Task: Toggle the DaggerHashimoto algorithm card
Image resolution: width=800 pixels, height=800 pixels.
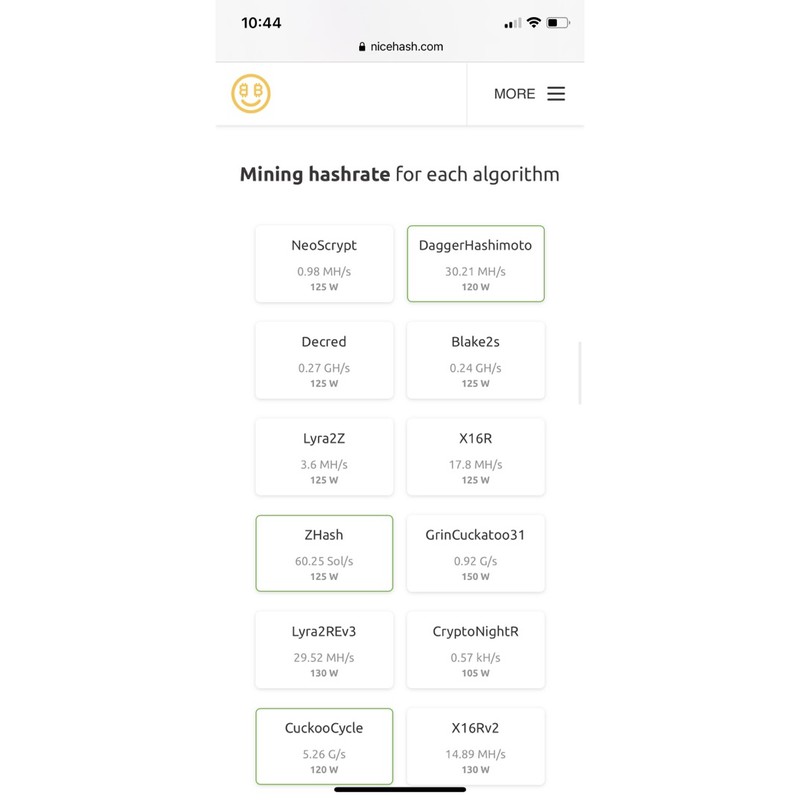Action: pos(475,264)
